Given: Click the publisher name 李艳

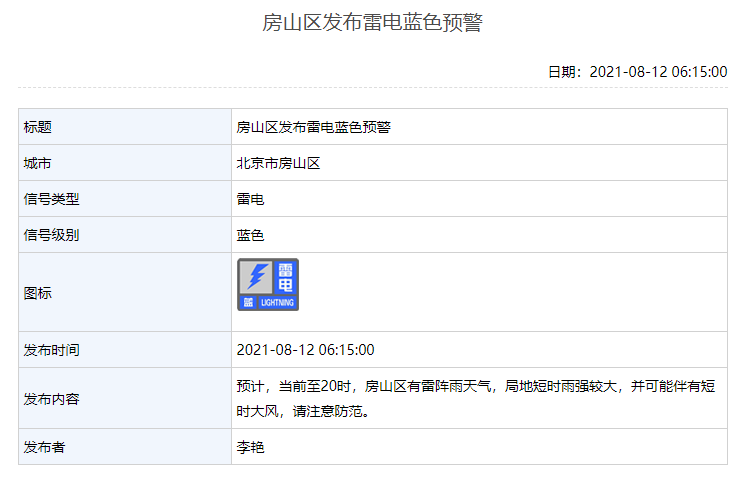Looking at the screenshot, I should [250, 447].
